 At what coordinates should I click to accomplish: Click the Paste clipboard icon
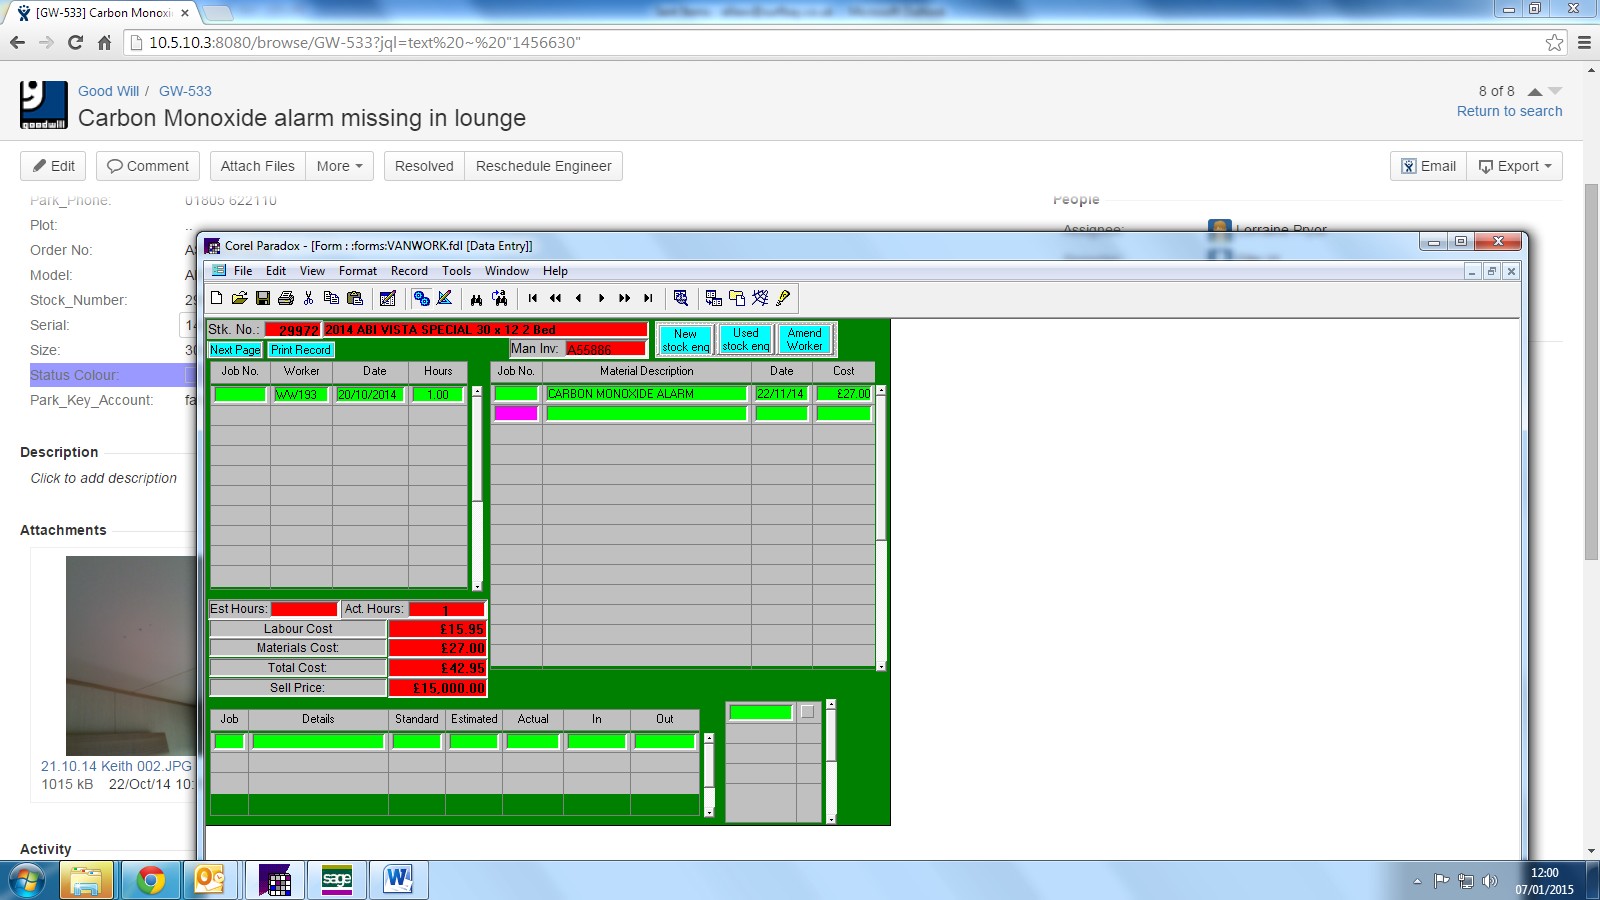[354, 298]
